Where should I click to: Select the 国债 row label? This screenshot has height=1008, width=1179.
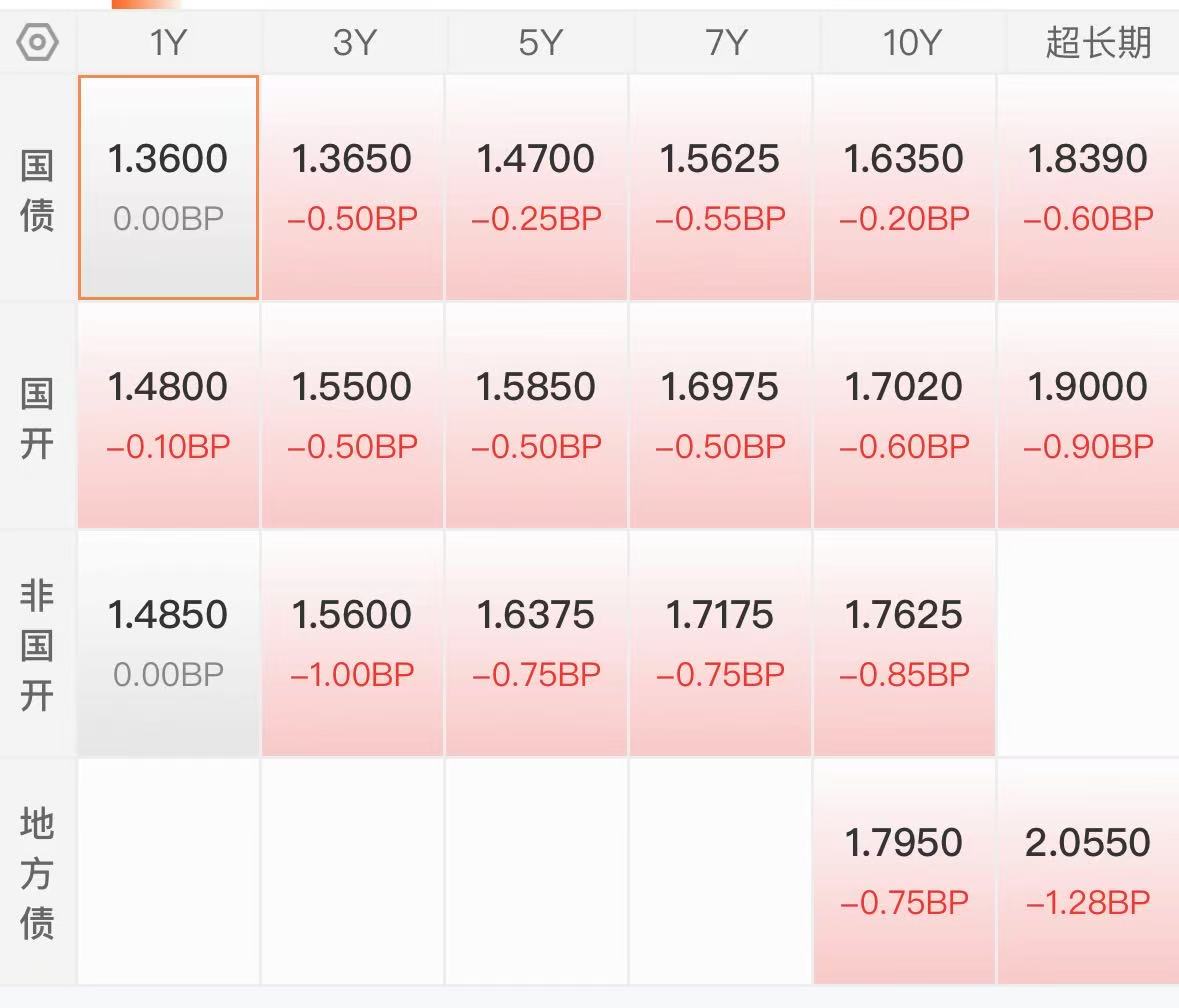pyautogui.click(x=37, y=190)
